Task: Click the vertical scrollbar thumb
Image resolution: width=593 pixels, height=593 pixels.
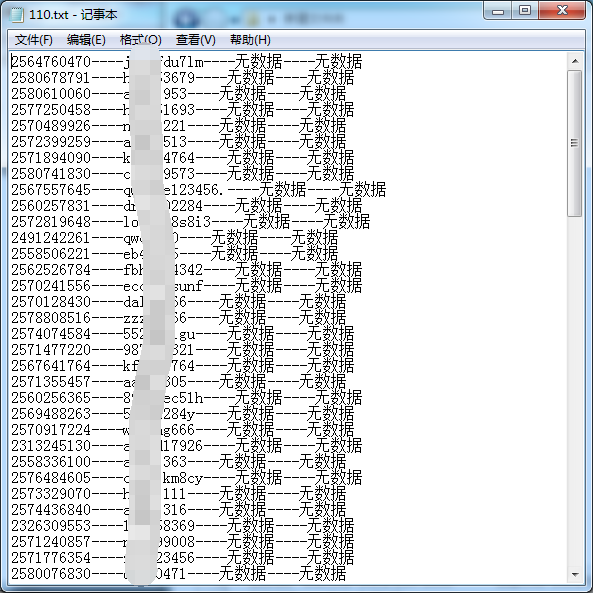Action: [x=575, y=143]
